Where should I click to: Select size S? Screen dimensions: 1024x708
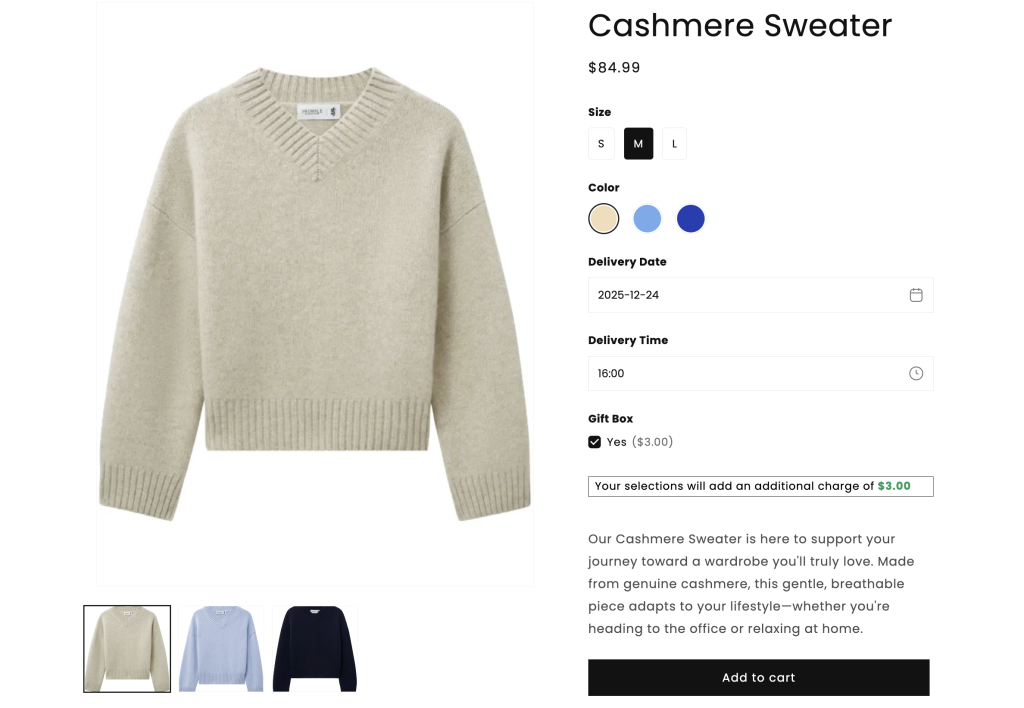coord(601,144)
